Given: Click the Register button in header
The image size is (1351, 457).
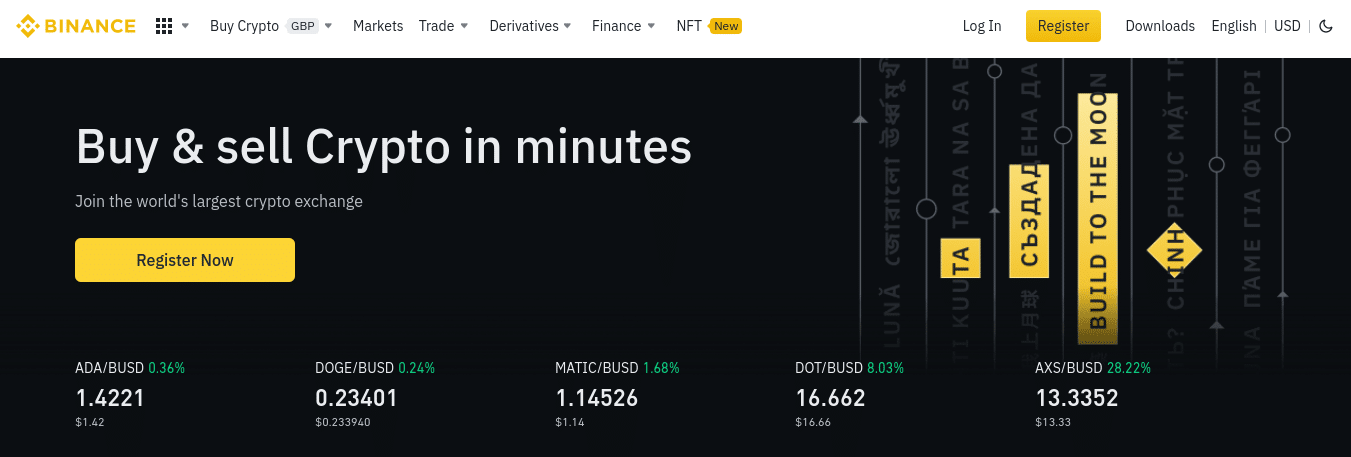Looking at the screenshot, I should tap(1063, 26).
